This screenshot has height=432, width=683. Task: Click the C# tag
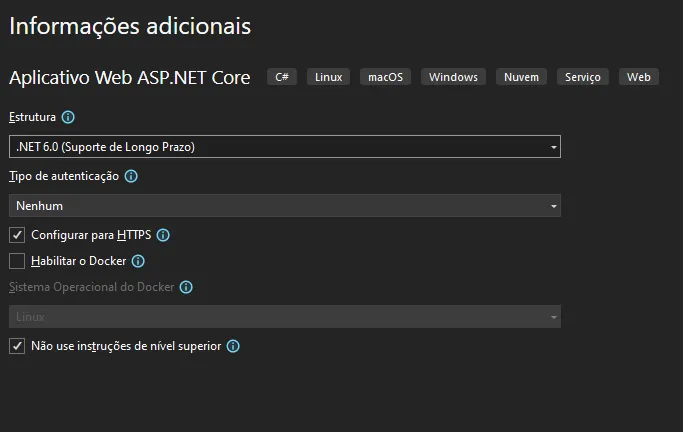click(282, 77)
